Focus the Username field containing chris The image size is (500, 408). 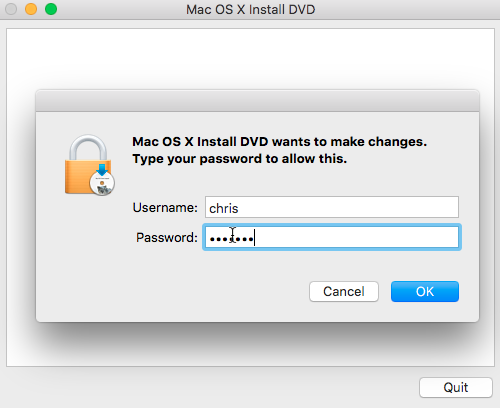tap(332, 207)
